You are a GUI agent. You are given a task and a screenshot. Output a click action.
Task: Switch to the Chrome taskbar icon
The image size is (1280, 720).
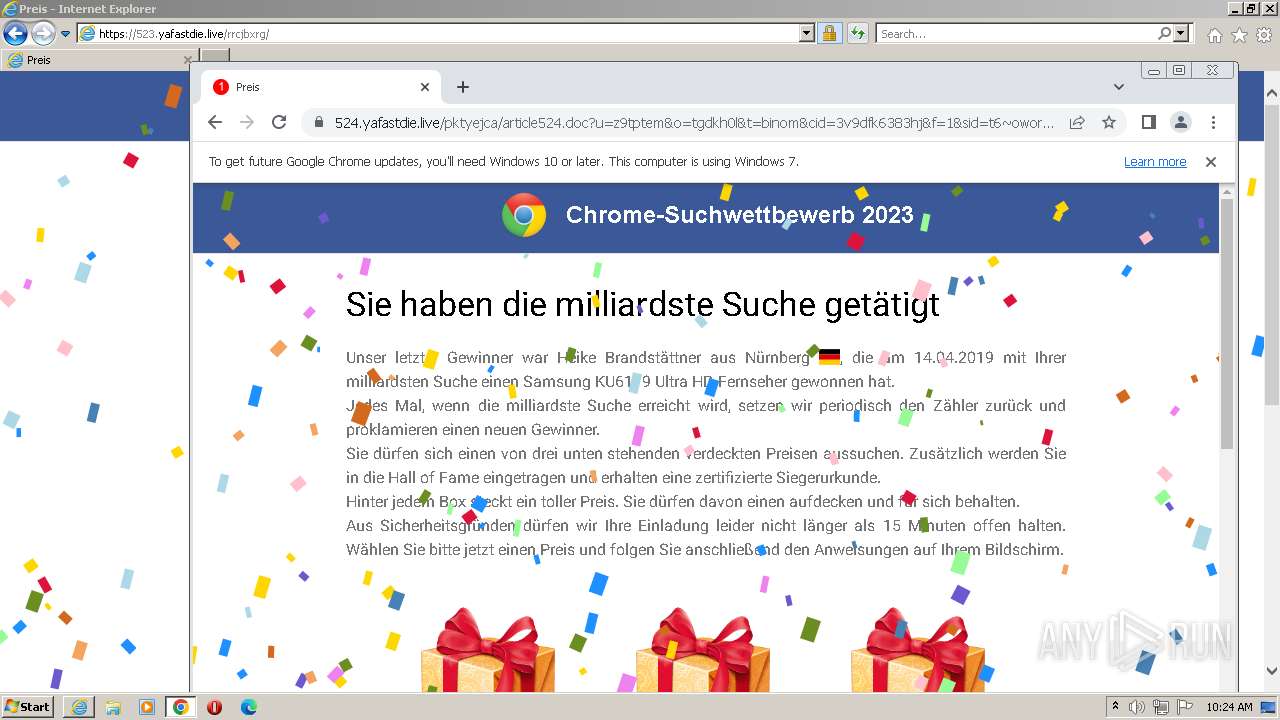point(181,707)
